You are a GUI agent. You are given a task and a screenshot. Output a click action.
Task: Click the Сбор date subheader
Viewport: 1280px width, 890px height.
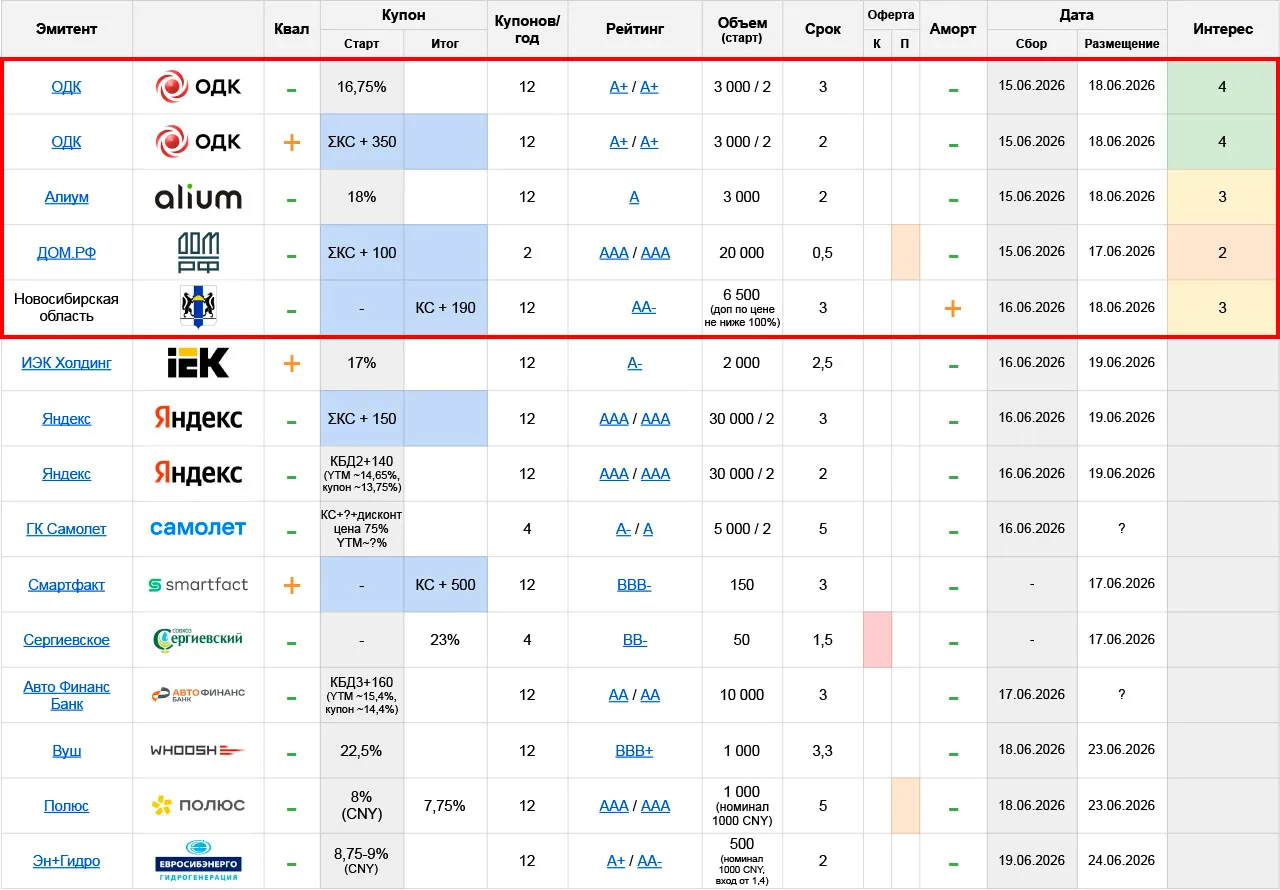point(1031,44)
